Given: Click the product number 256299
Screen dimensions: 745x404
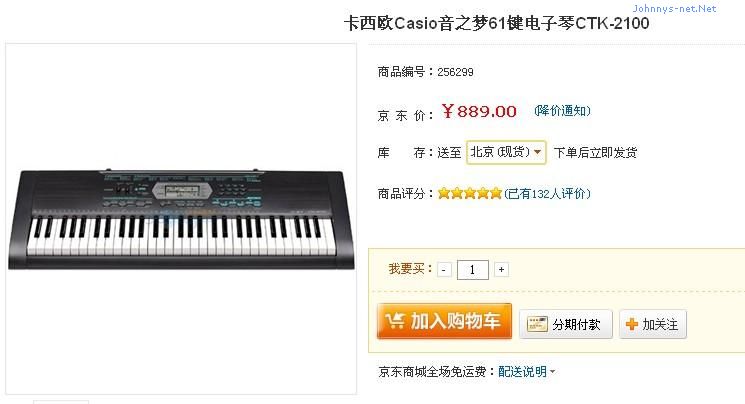Looking at the screenshot, I should click(456, 72).
